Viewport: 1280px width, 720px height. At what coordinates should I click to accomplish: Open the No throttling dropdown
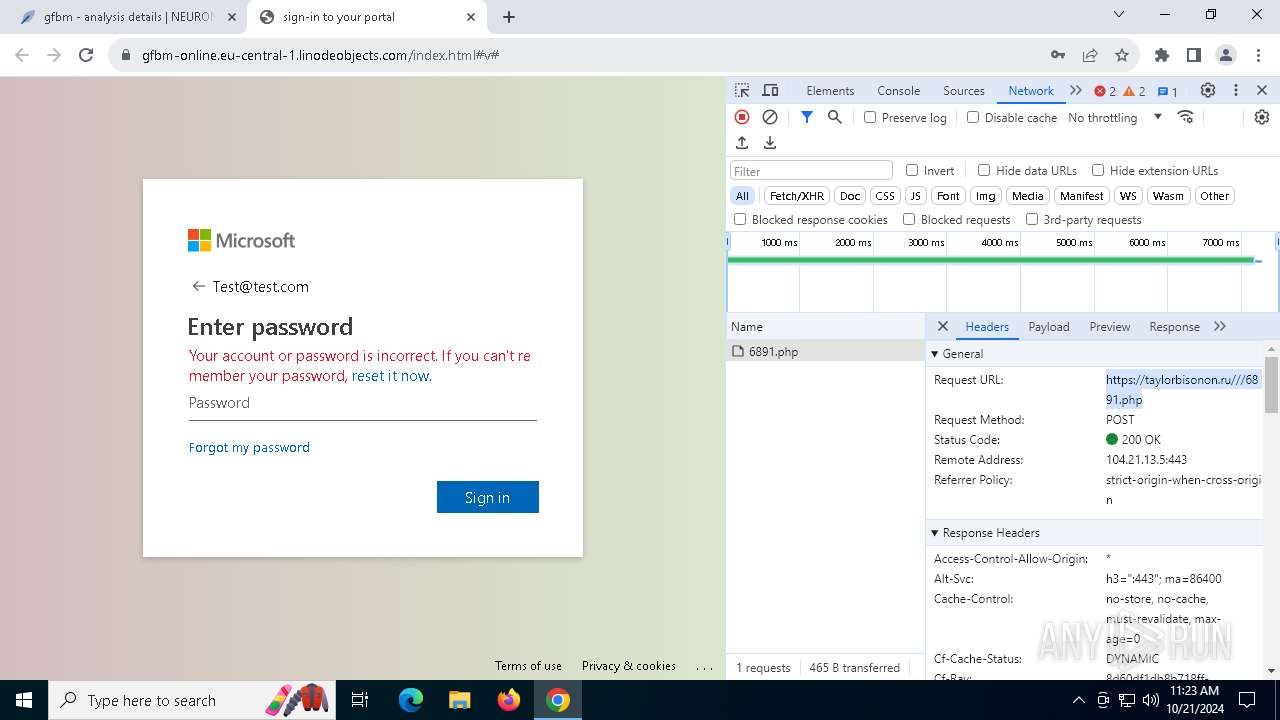[1115, 117]
